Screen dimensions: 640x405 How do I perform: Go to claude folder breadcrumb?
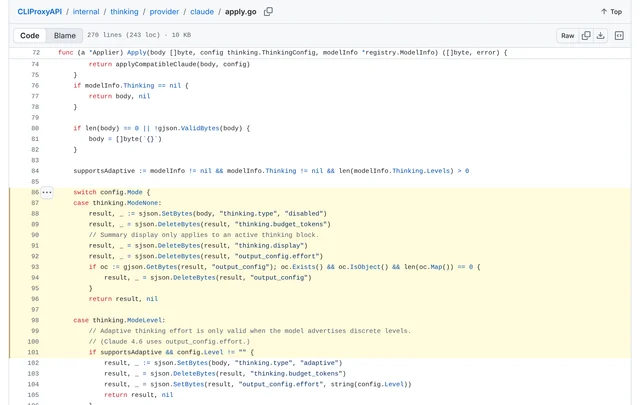[202, 11]
